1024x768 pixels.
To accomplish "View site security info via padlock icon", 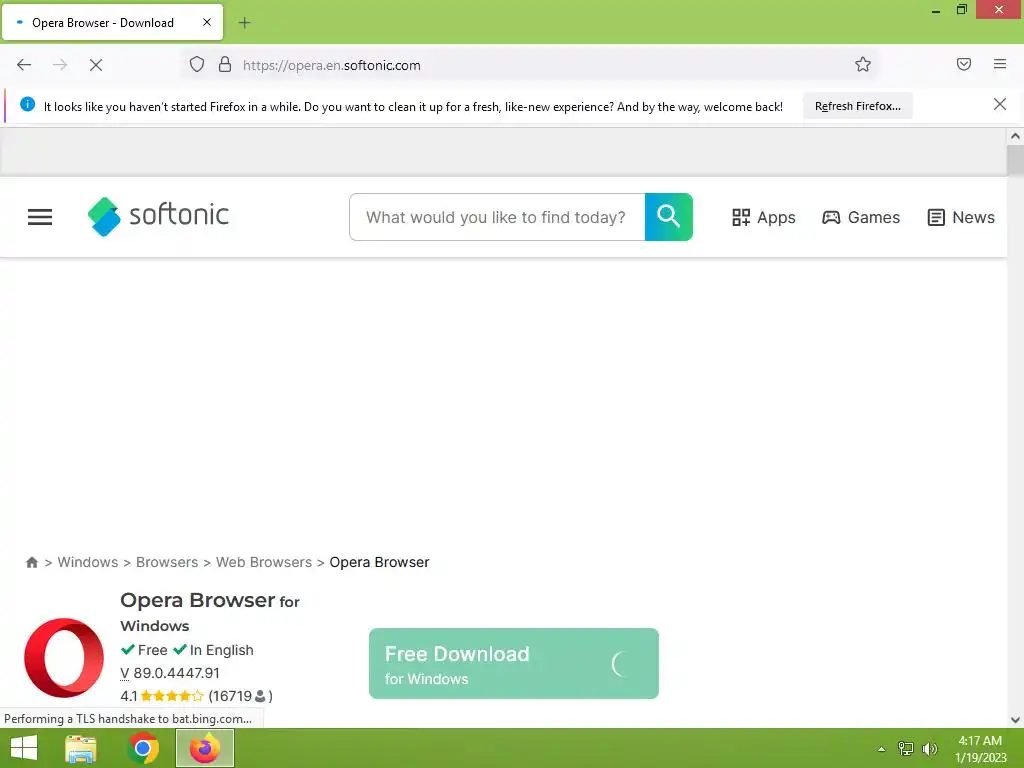I will point(225,64).
